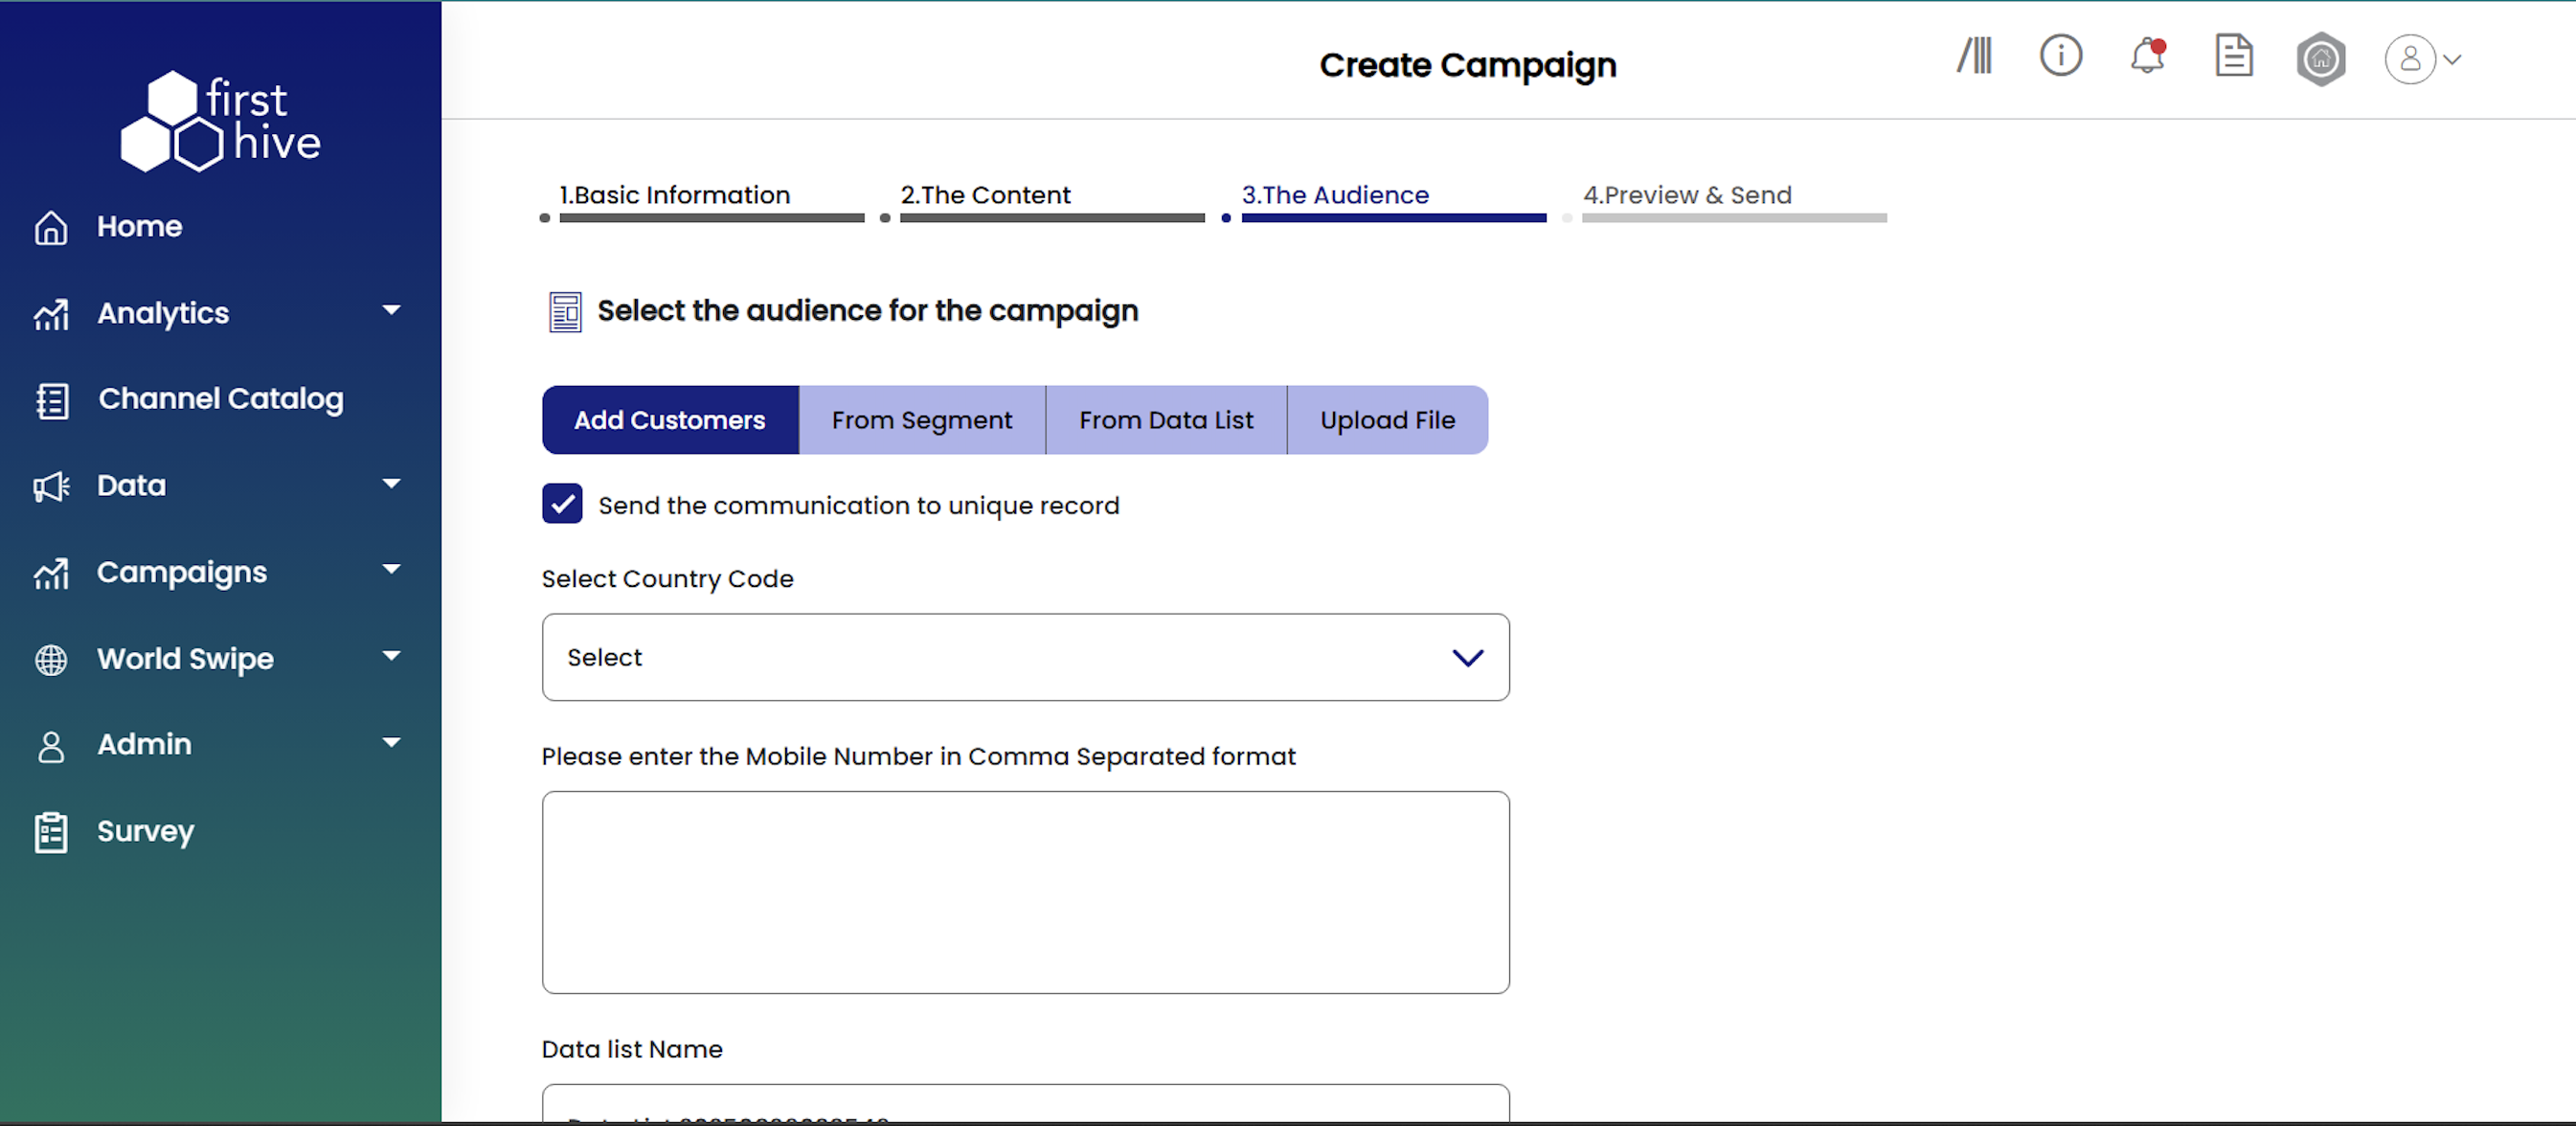The height and width of the screenshot is (1126, 2576).
Task: Click the Data list Name label
Action: point(632,1049)
